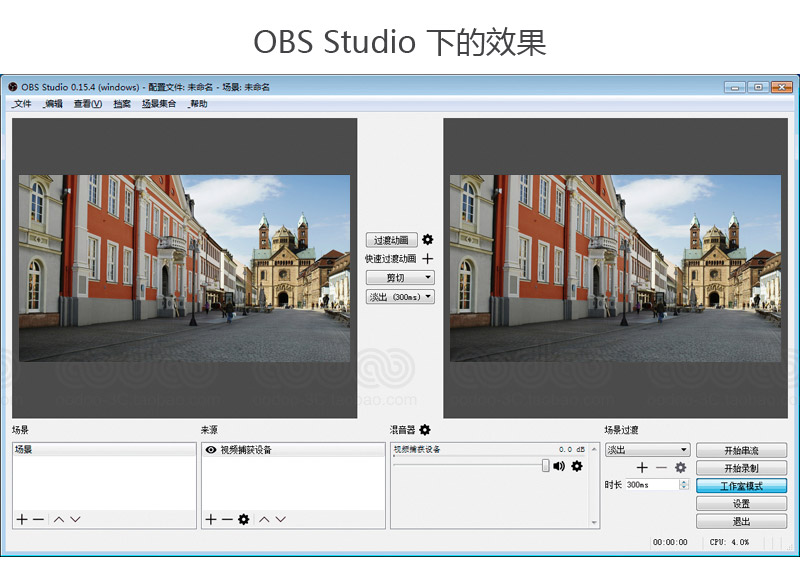Click the 过渡动画 button
Screen dimensions: 800x578
[x=391, y=240]
